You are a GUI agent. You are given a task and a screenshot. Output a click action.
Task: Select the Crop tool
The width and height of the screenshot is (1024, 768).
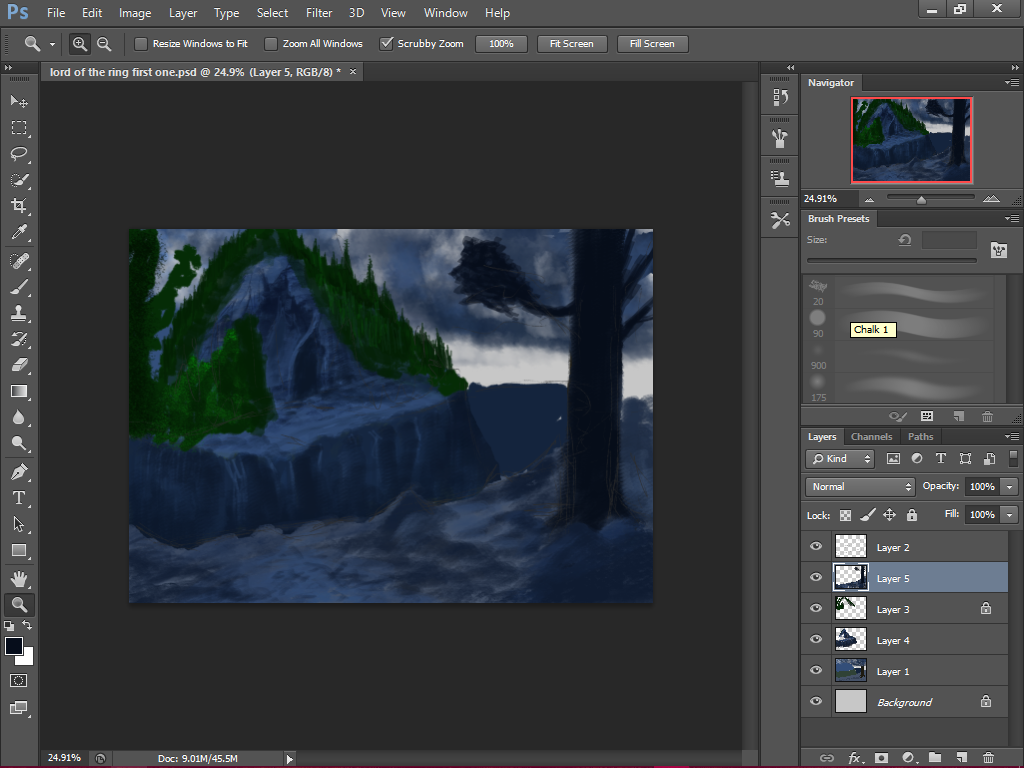(x=19, y=206)
